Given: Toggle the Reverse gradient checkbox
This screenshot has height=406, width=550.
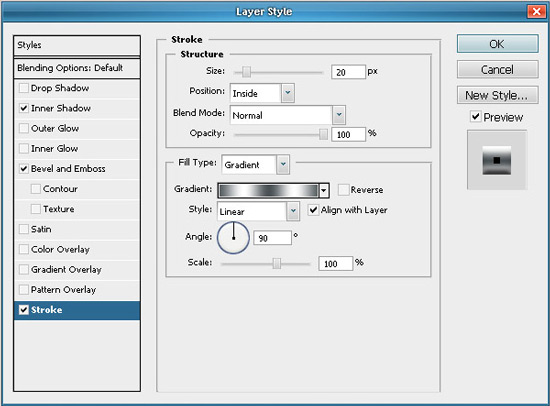Looking at the screenshot, I should [x=343, y=190].
